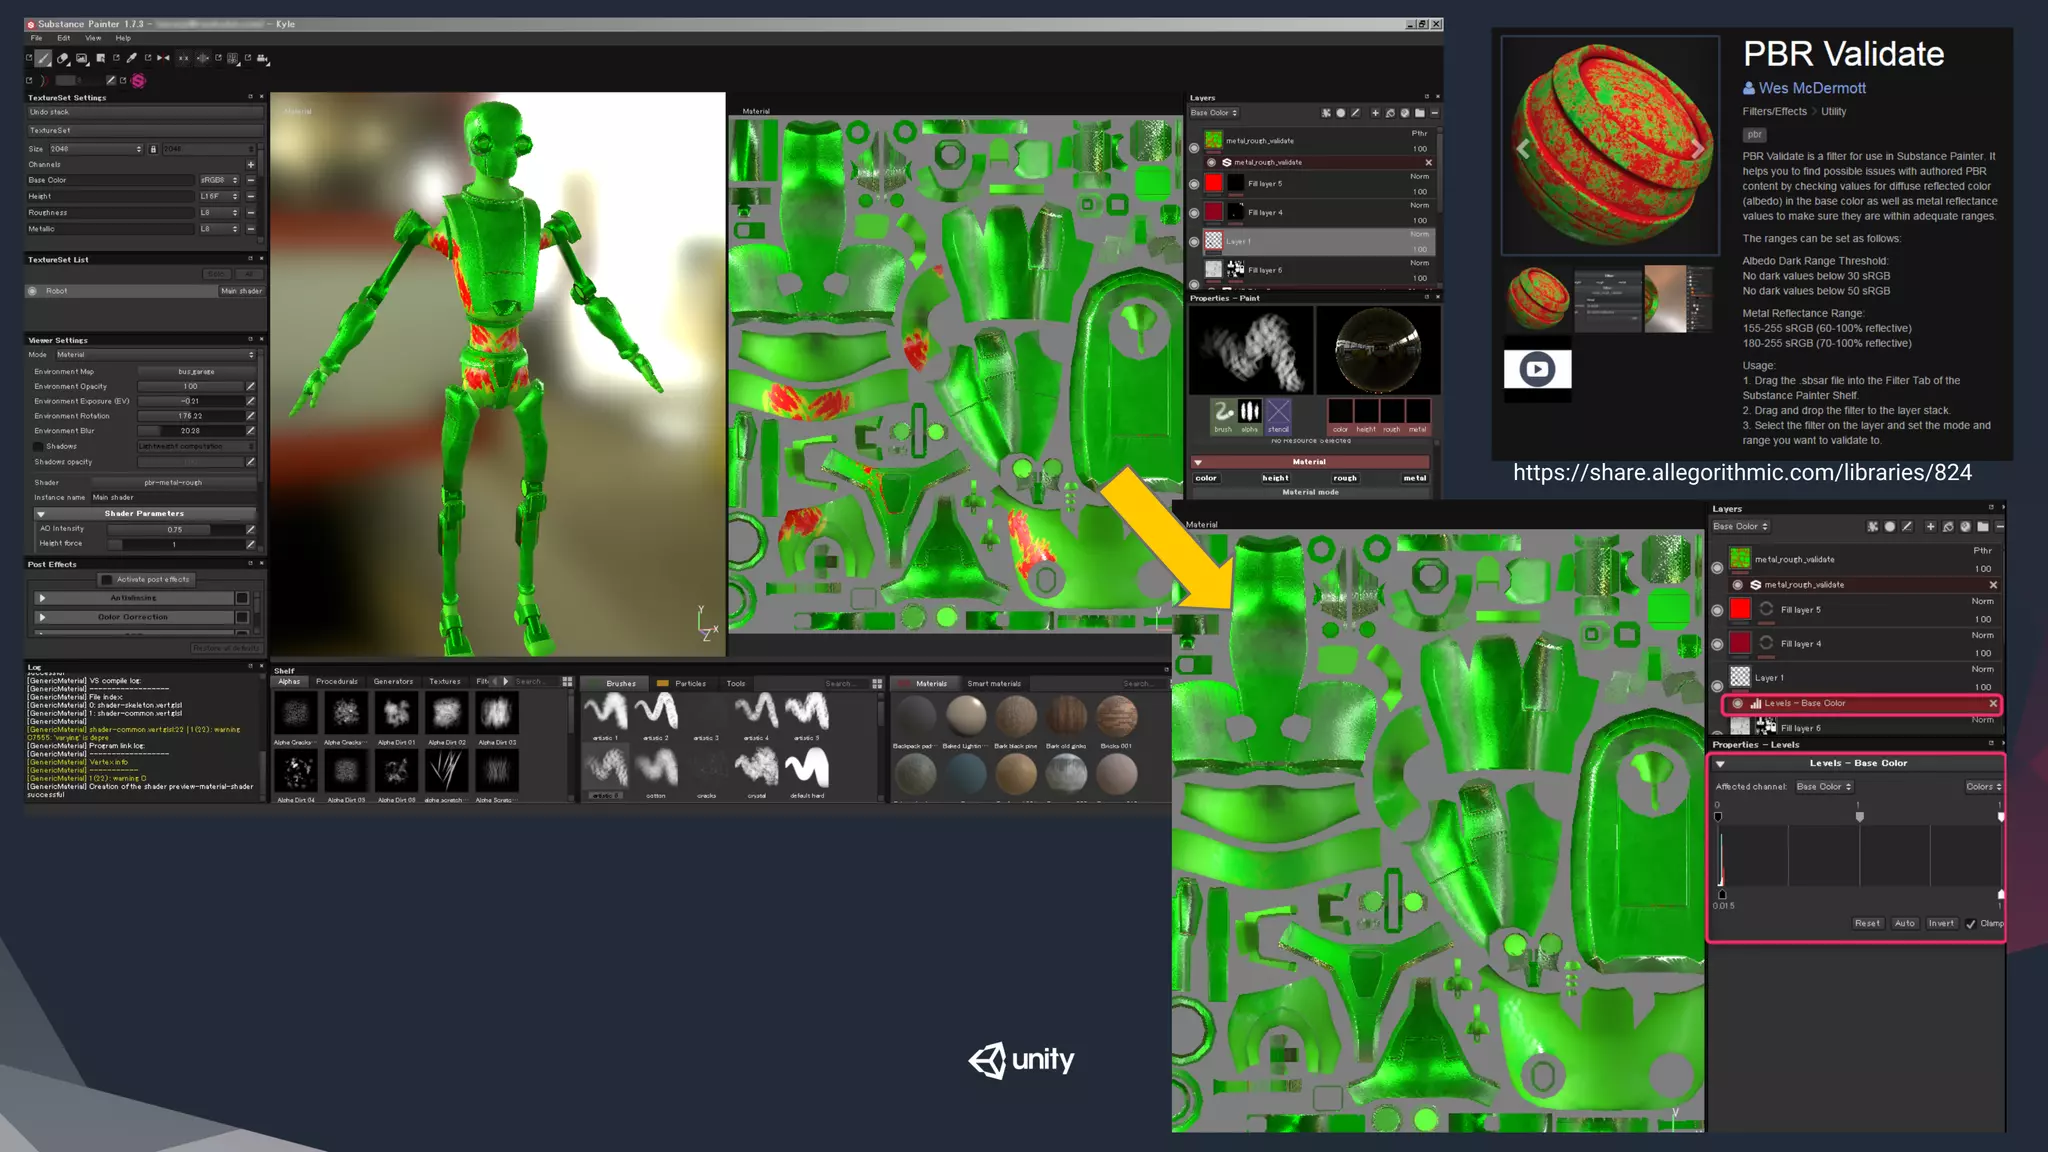Open the File menu
Viewport: 2048px width, 1152px height.
click(36, 38)
